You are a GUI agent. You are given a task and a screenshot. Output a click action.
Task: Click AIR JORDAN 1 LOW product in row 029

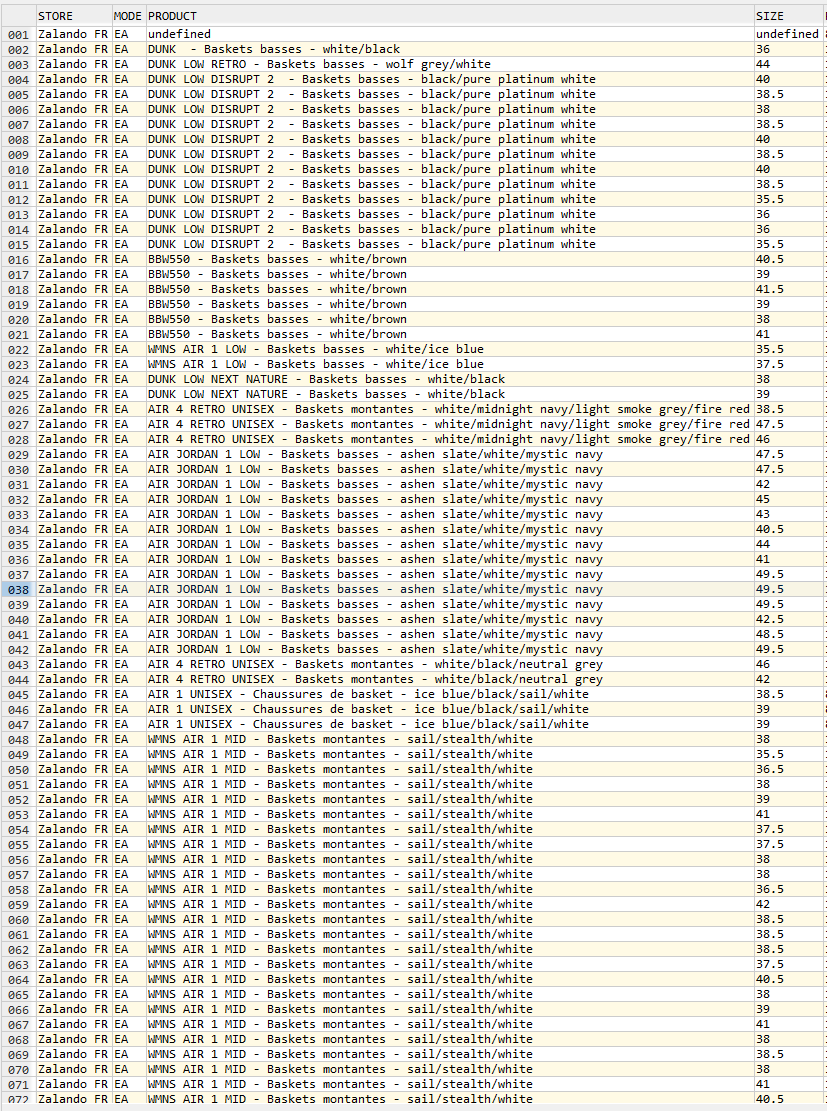449,454
